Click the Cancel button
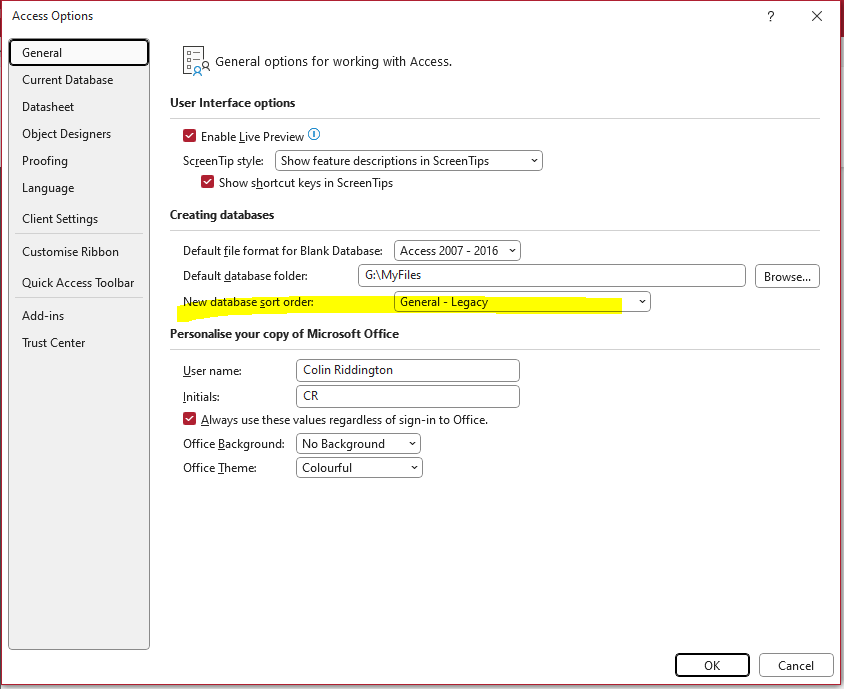Image resolution: width=844 pixels, height=689 pixels. pos(796,665)
